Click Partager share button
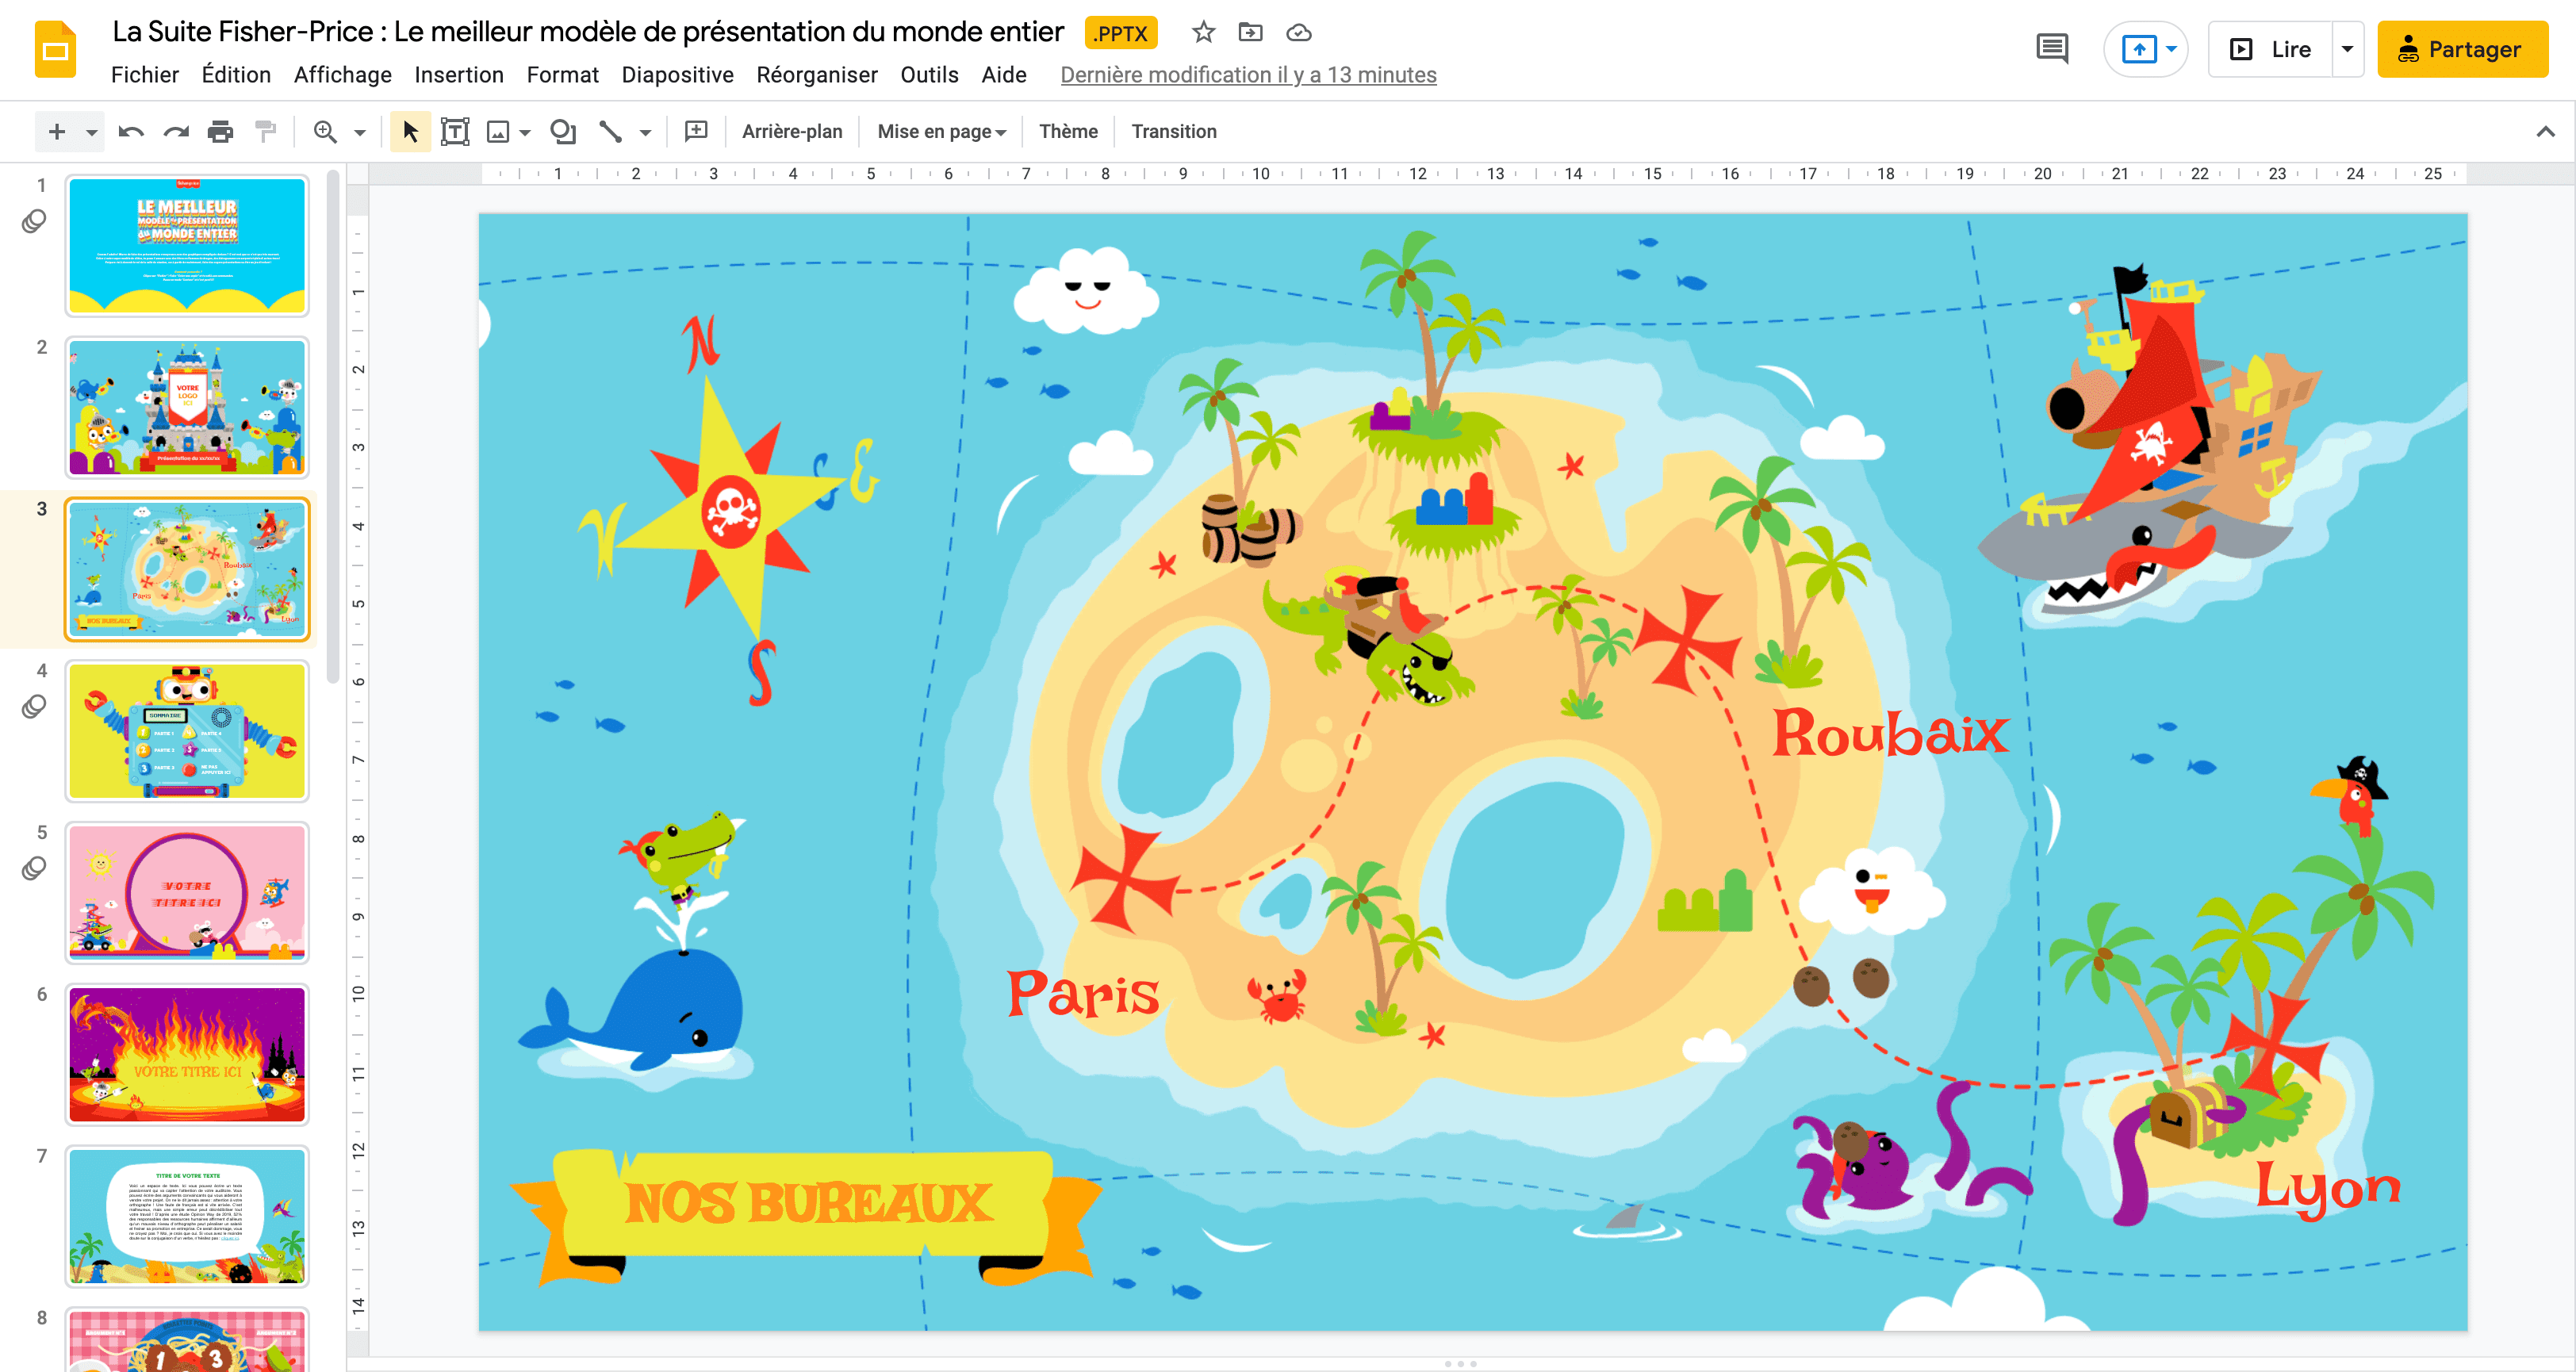This screenshot has height=1372, width=2576. click(x=2462, y=49)
